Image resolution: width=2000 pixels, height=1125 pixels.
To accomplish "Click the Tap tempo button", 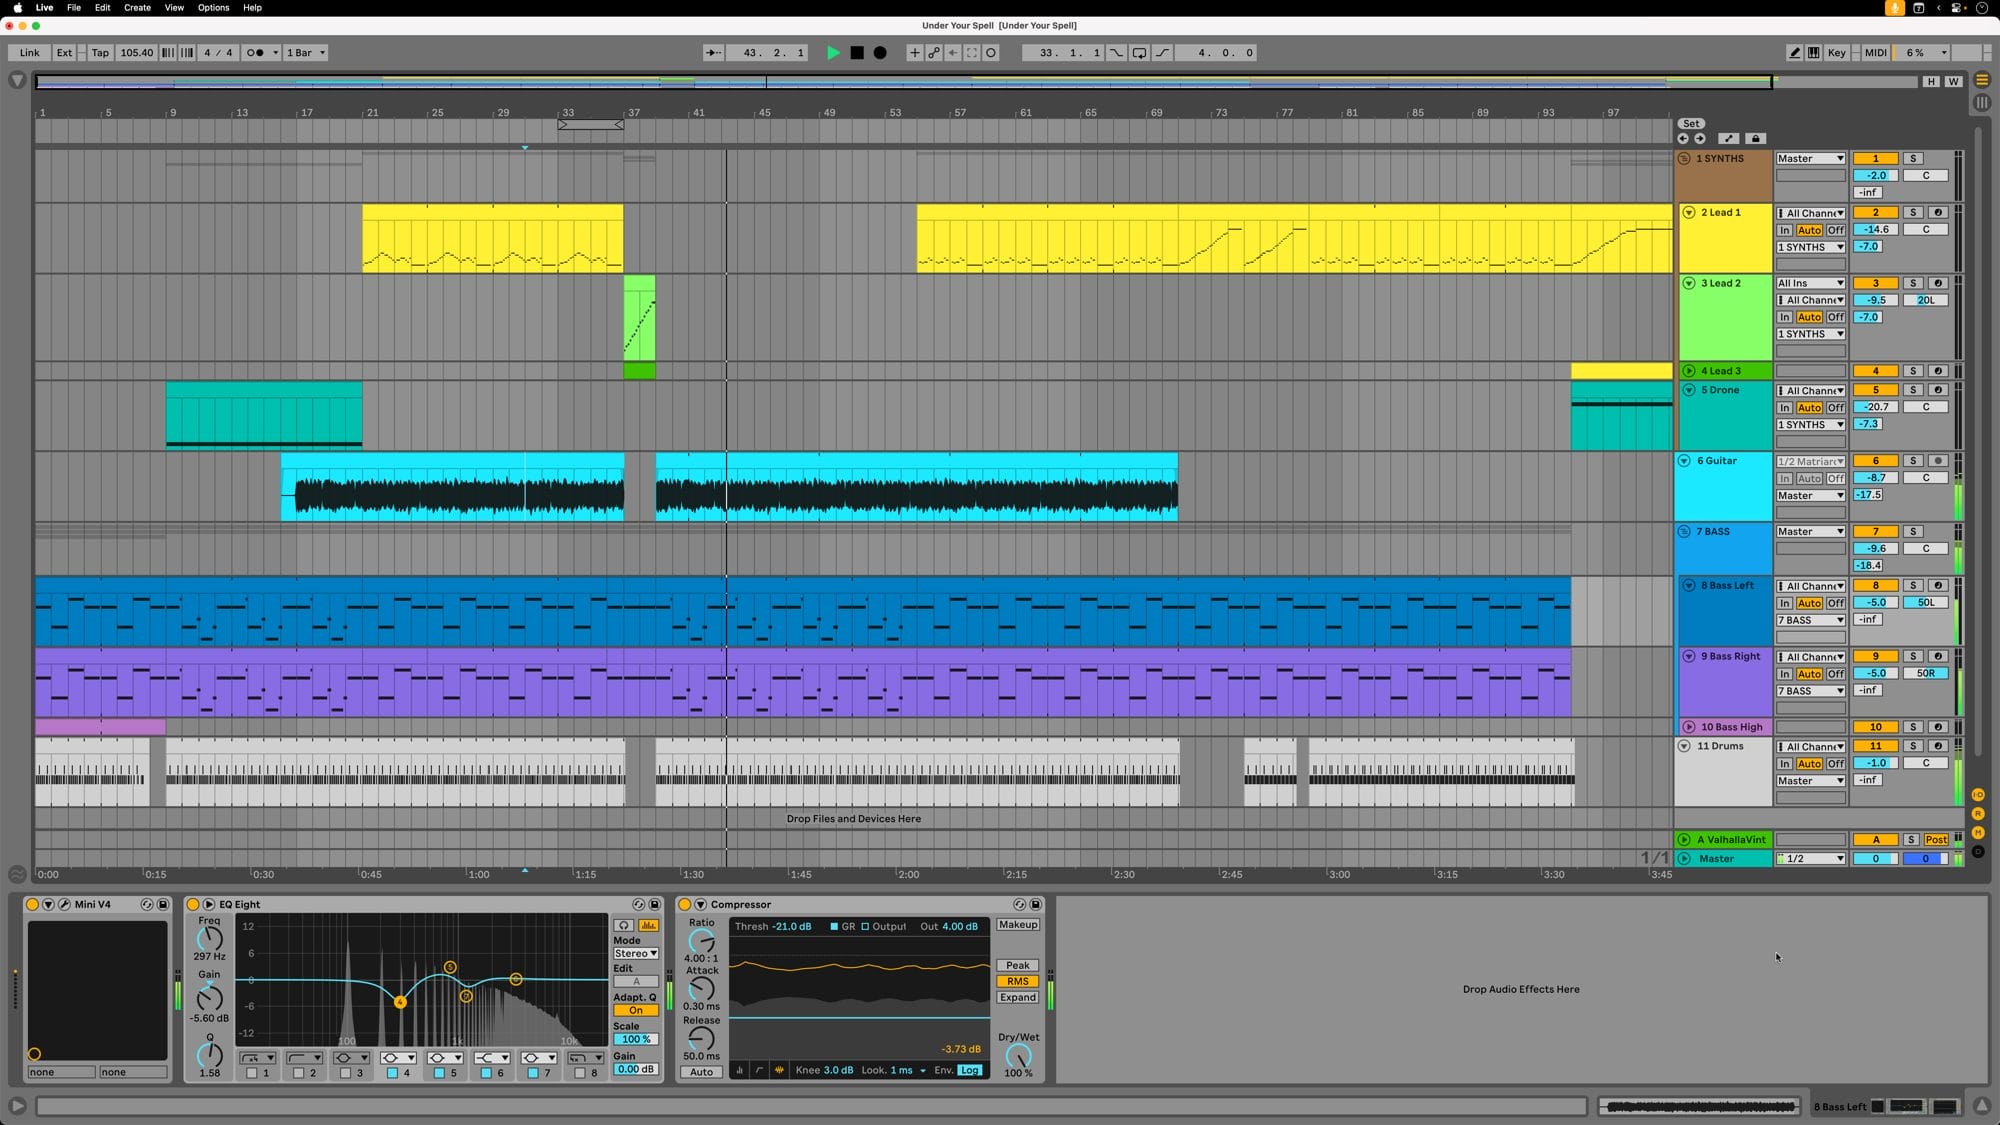I will 100,53.
